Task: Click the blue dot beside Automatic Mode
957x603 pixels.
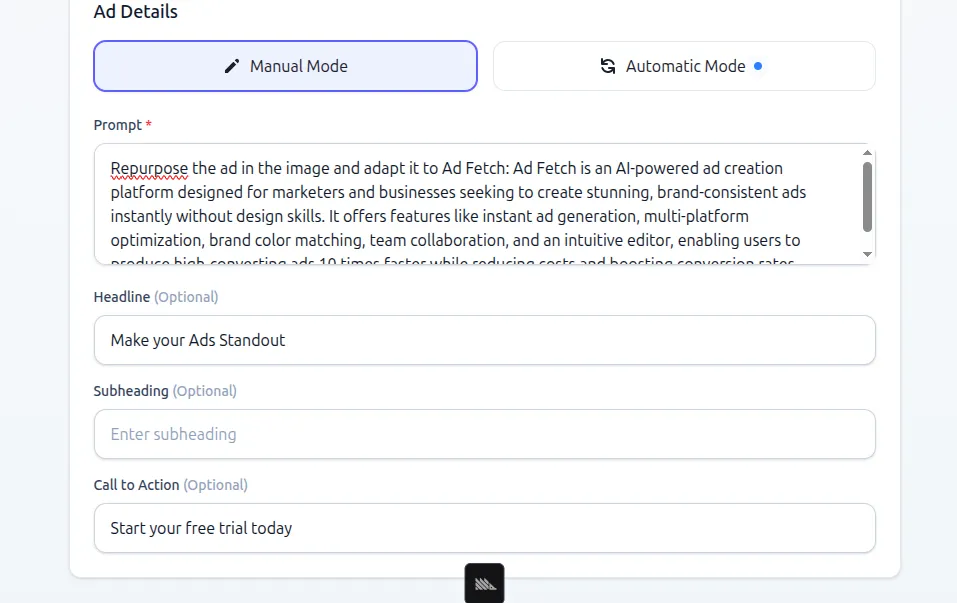Action: (757, 66)
